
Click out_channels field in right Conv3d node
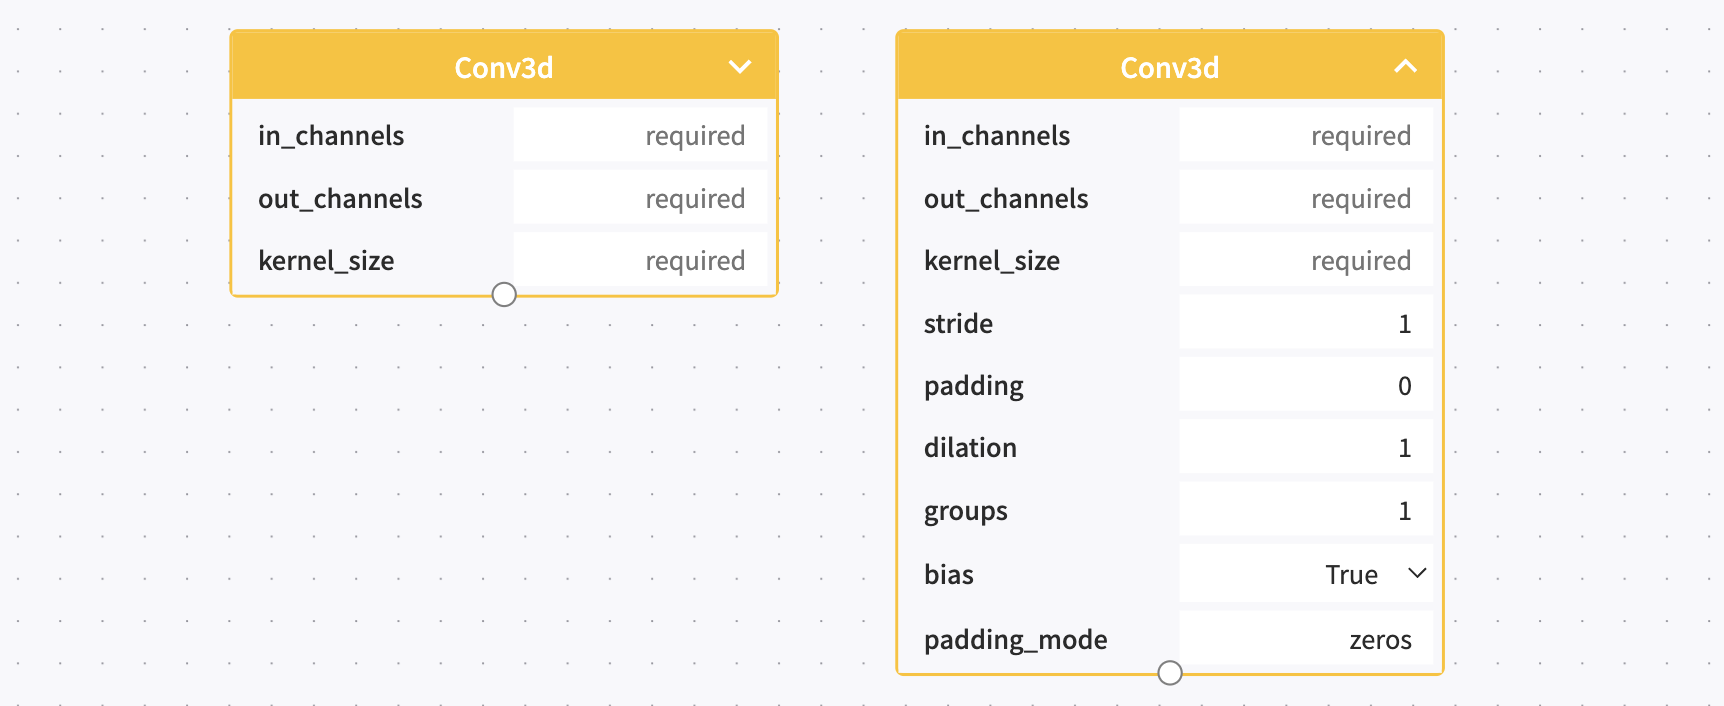(1306, 198)
